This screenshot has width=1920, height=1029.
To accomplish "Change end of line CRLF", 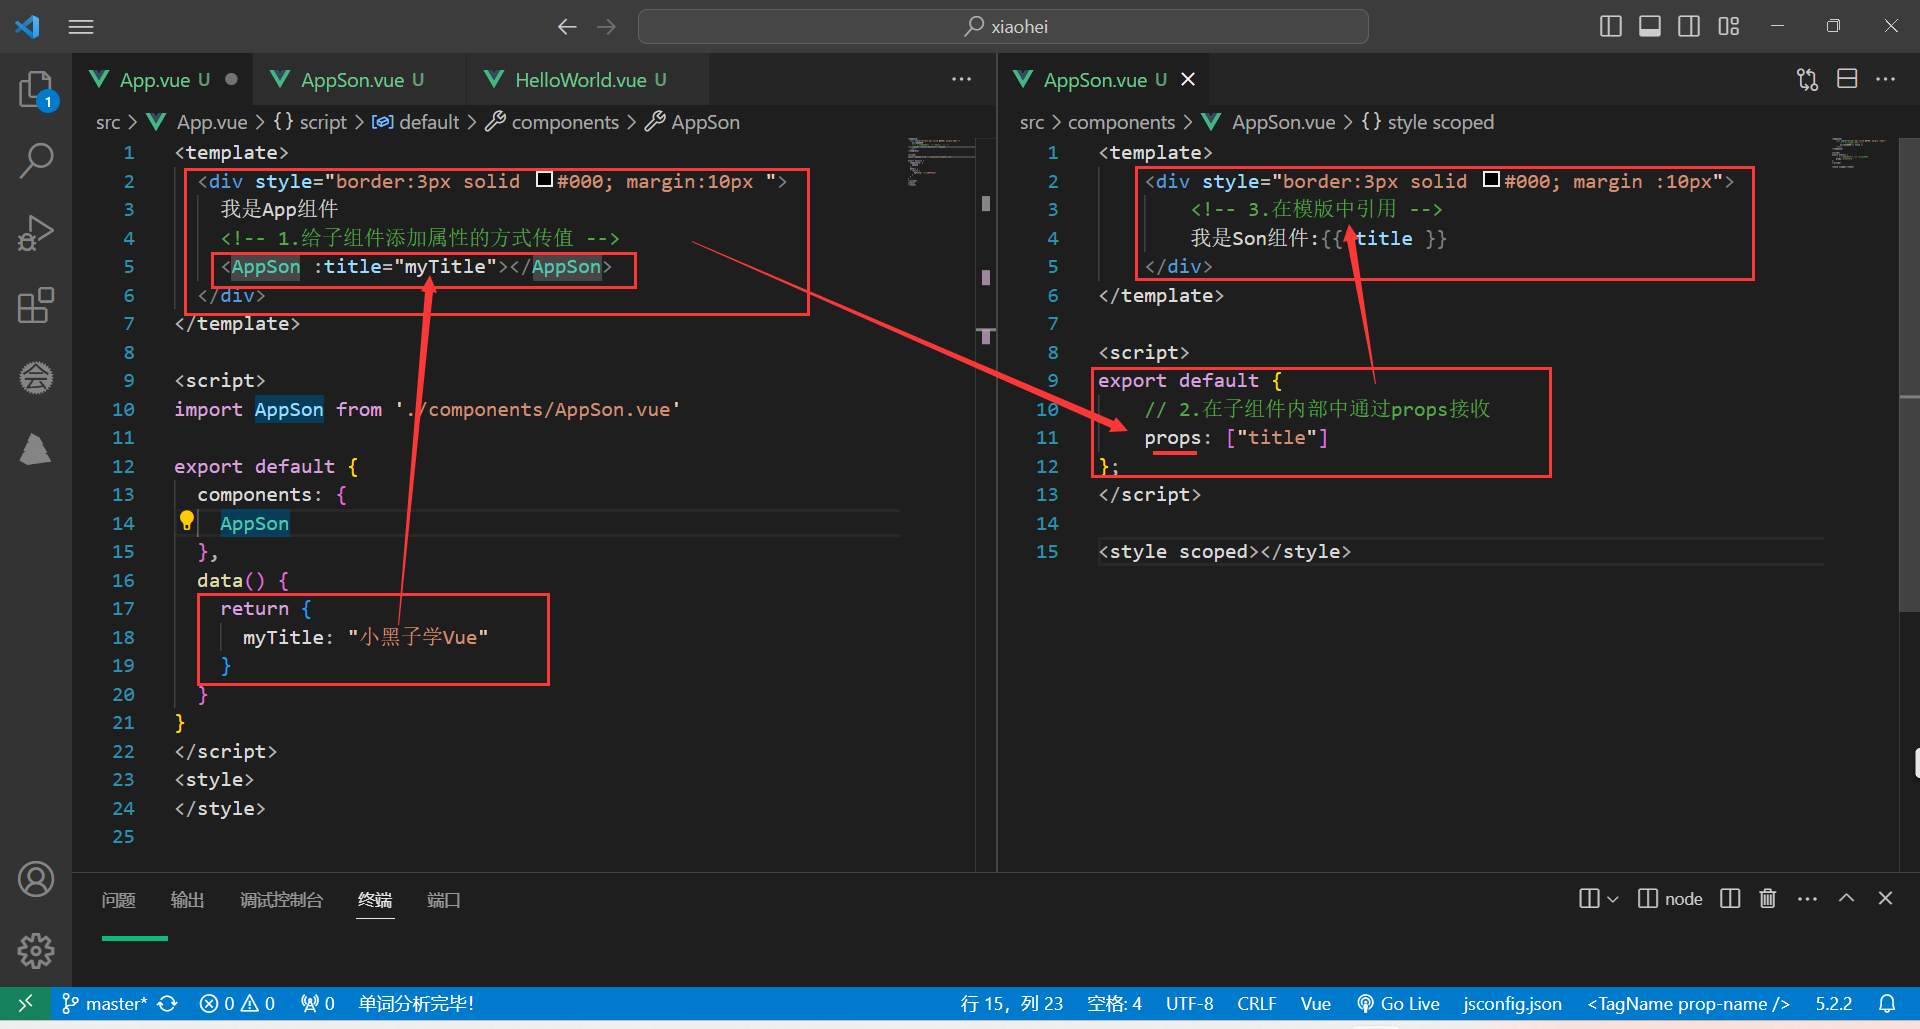I will (1256, 1003).
